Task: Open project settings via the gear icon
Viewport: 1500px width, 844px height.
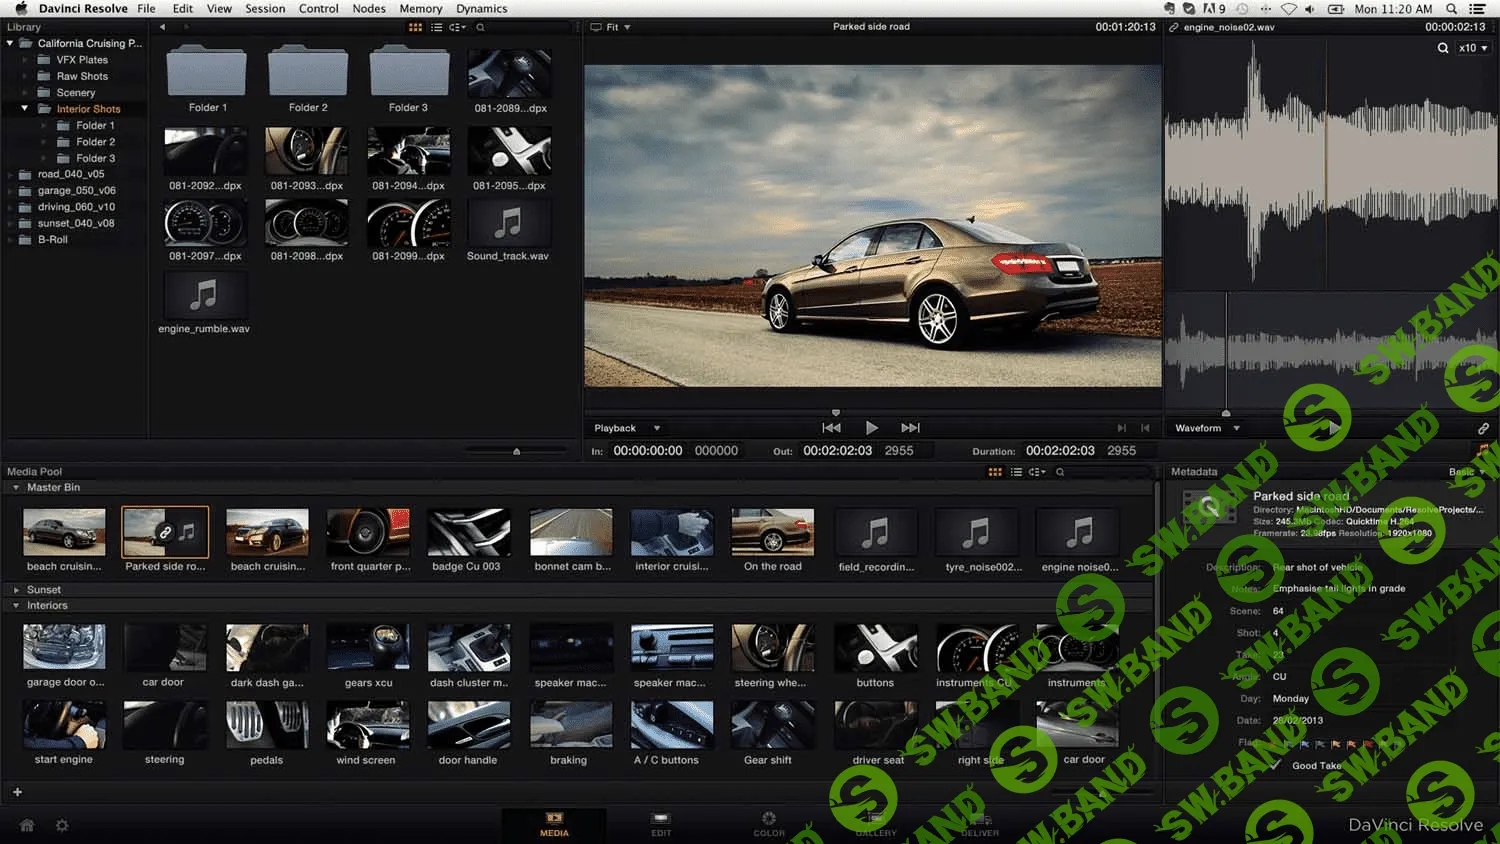Action: point(62,825)
